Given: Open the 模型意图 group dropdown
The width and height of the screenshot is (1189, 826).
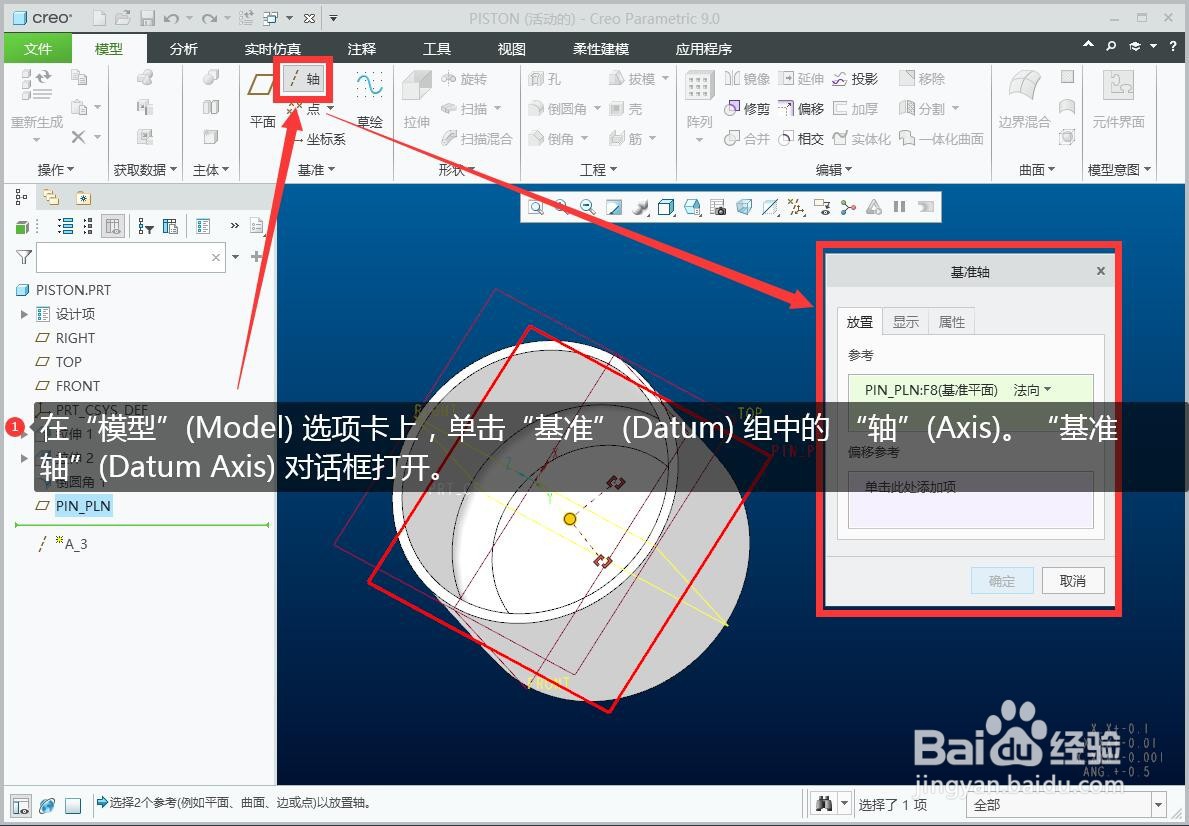Looking at the screenshot, I should pyautogui.click(x=1119, y=170).
